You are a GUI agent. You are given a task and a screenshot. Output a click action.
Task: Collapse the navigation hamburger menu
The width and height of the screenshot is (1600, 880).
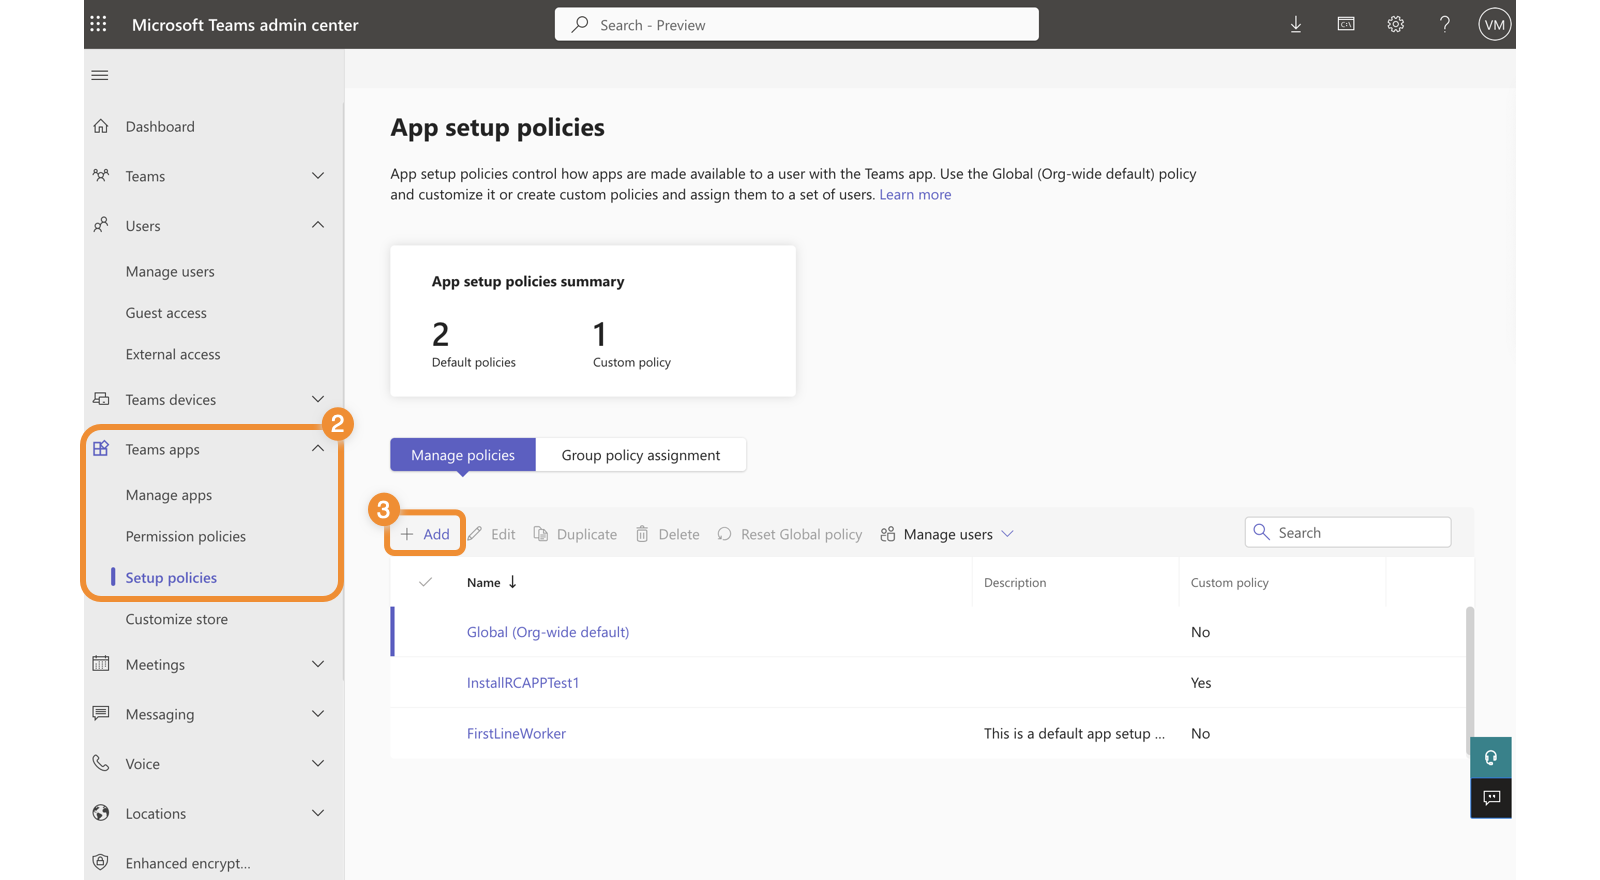pos(100,75)
